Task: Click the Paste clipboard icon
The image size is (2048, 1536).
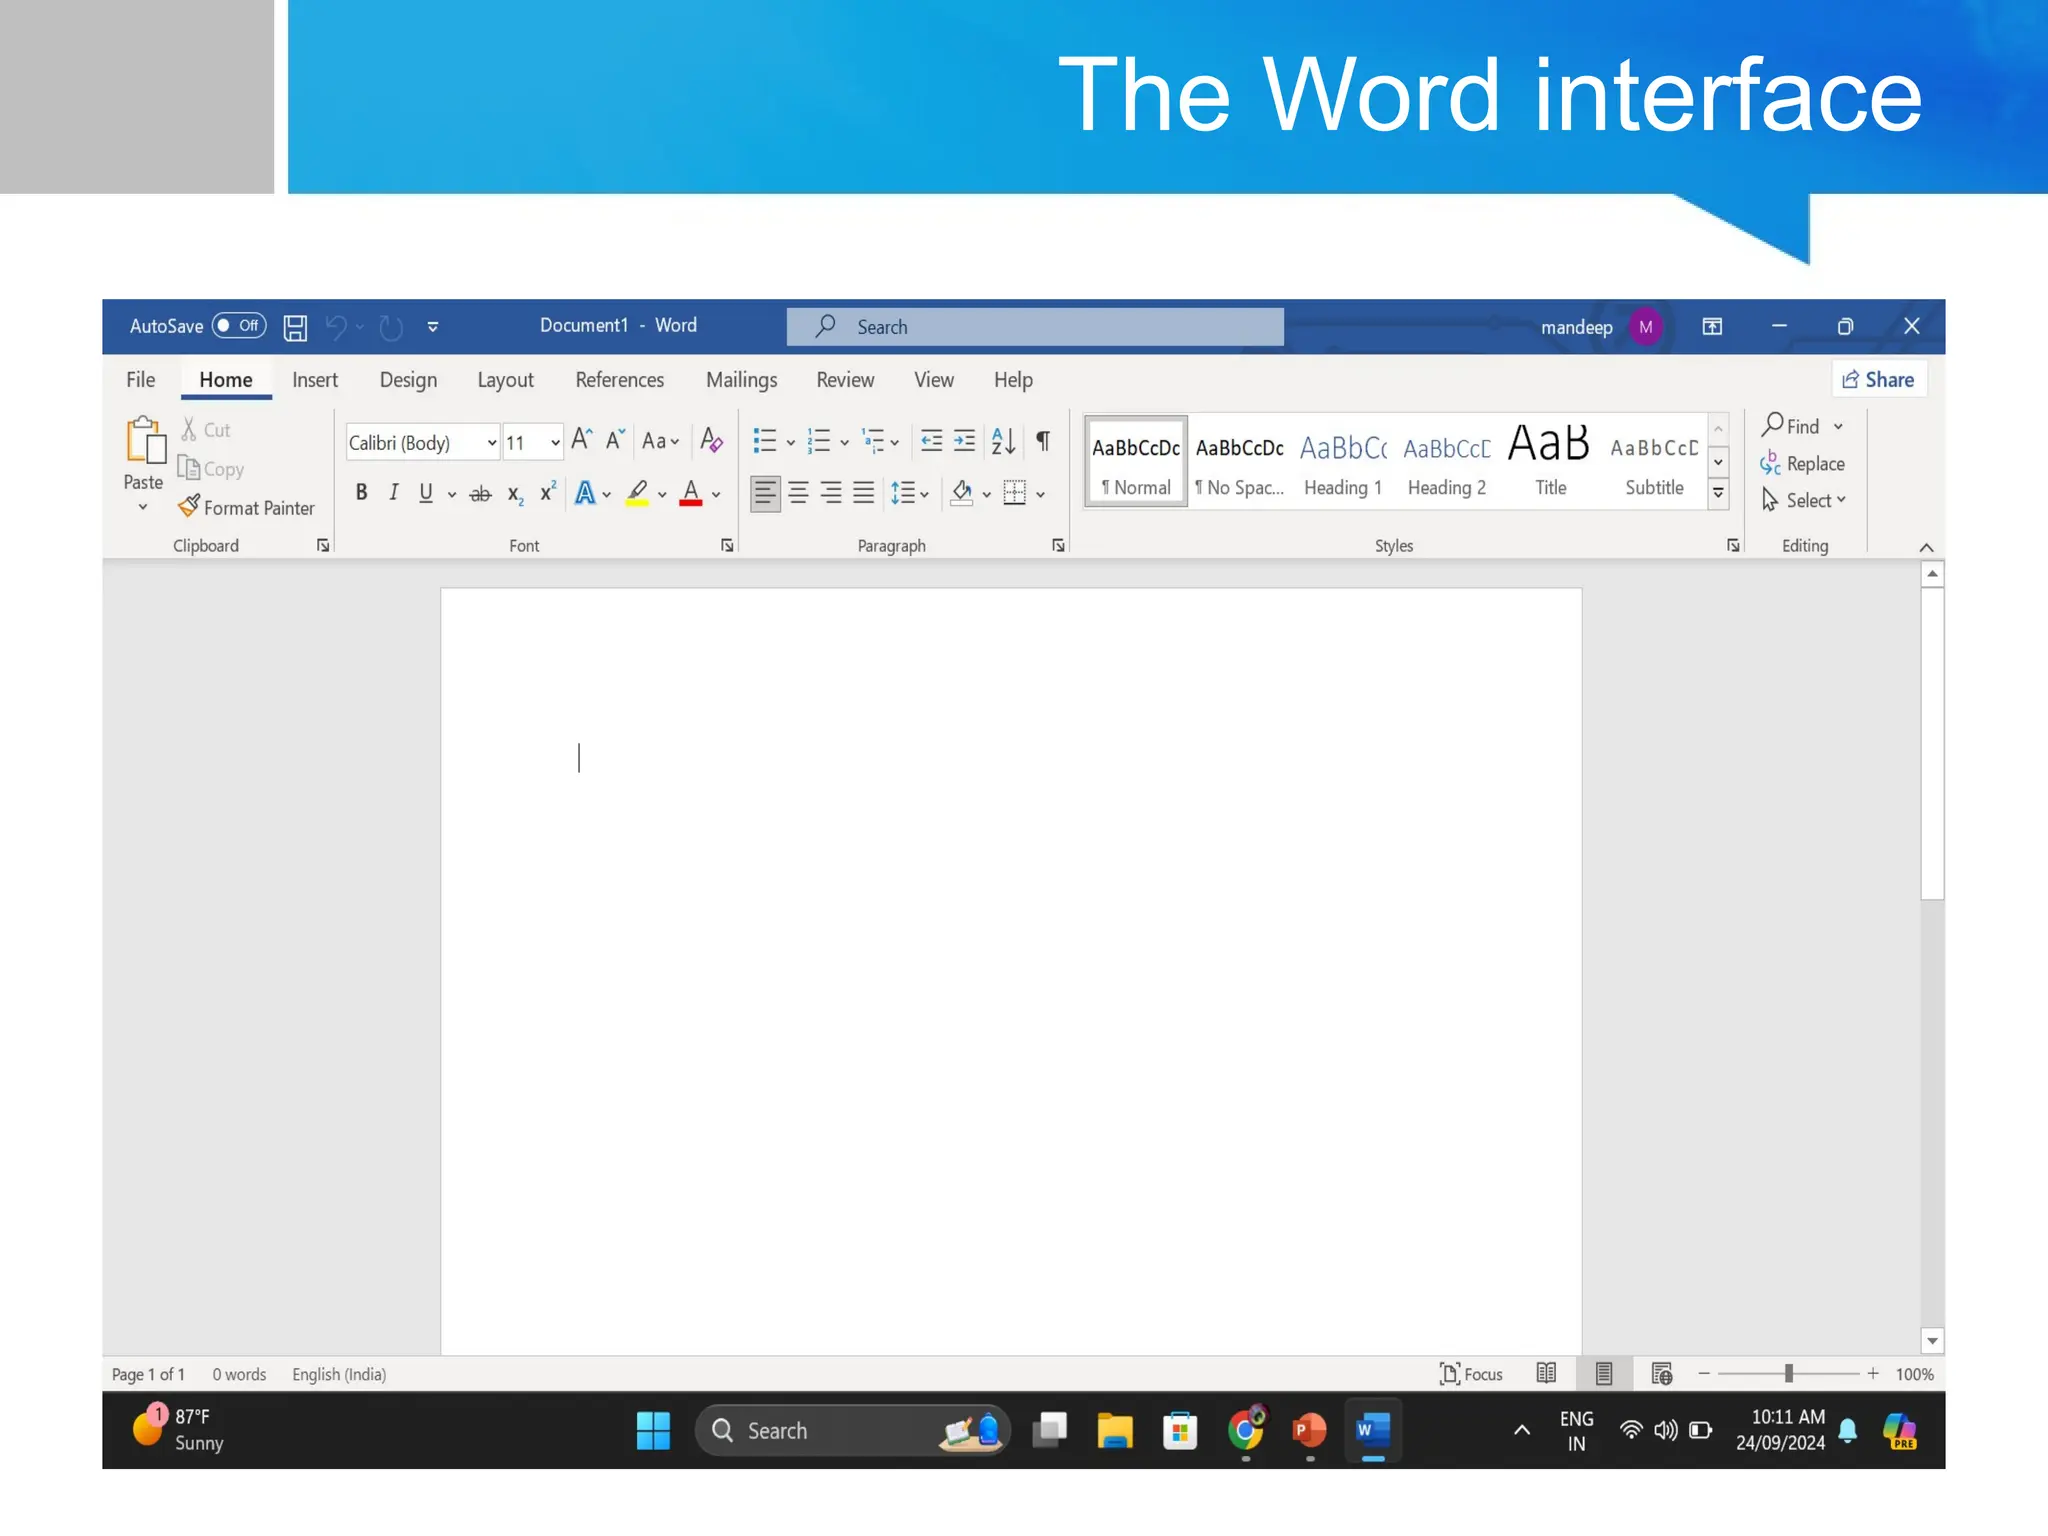Action: [145, 440]
